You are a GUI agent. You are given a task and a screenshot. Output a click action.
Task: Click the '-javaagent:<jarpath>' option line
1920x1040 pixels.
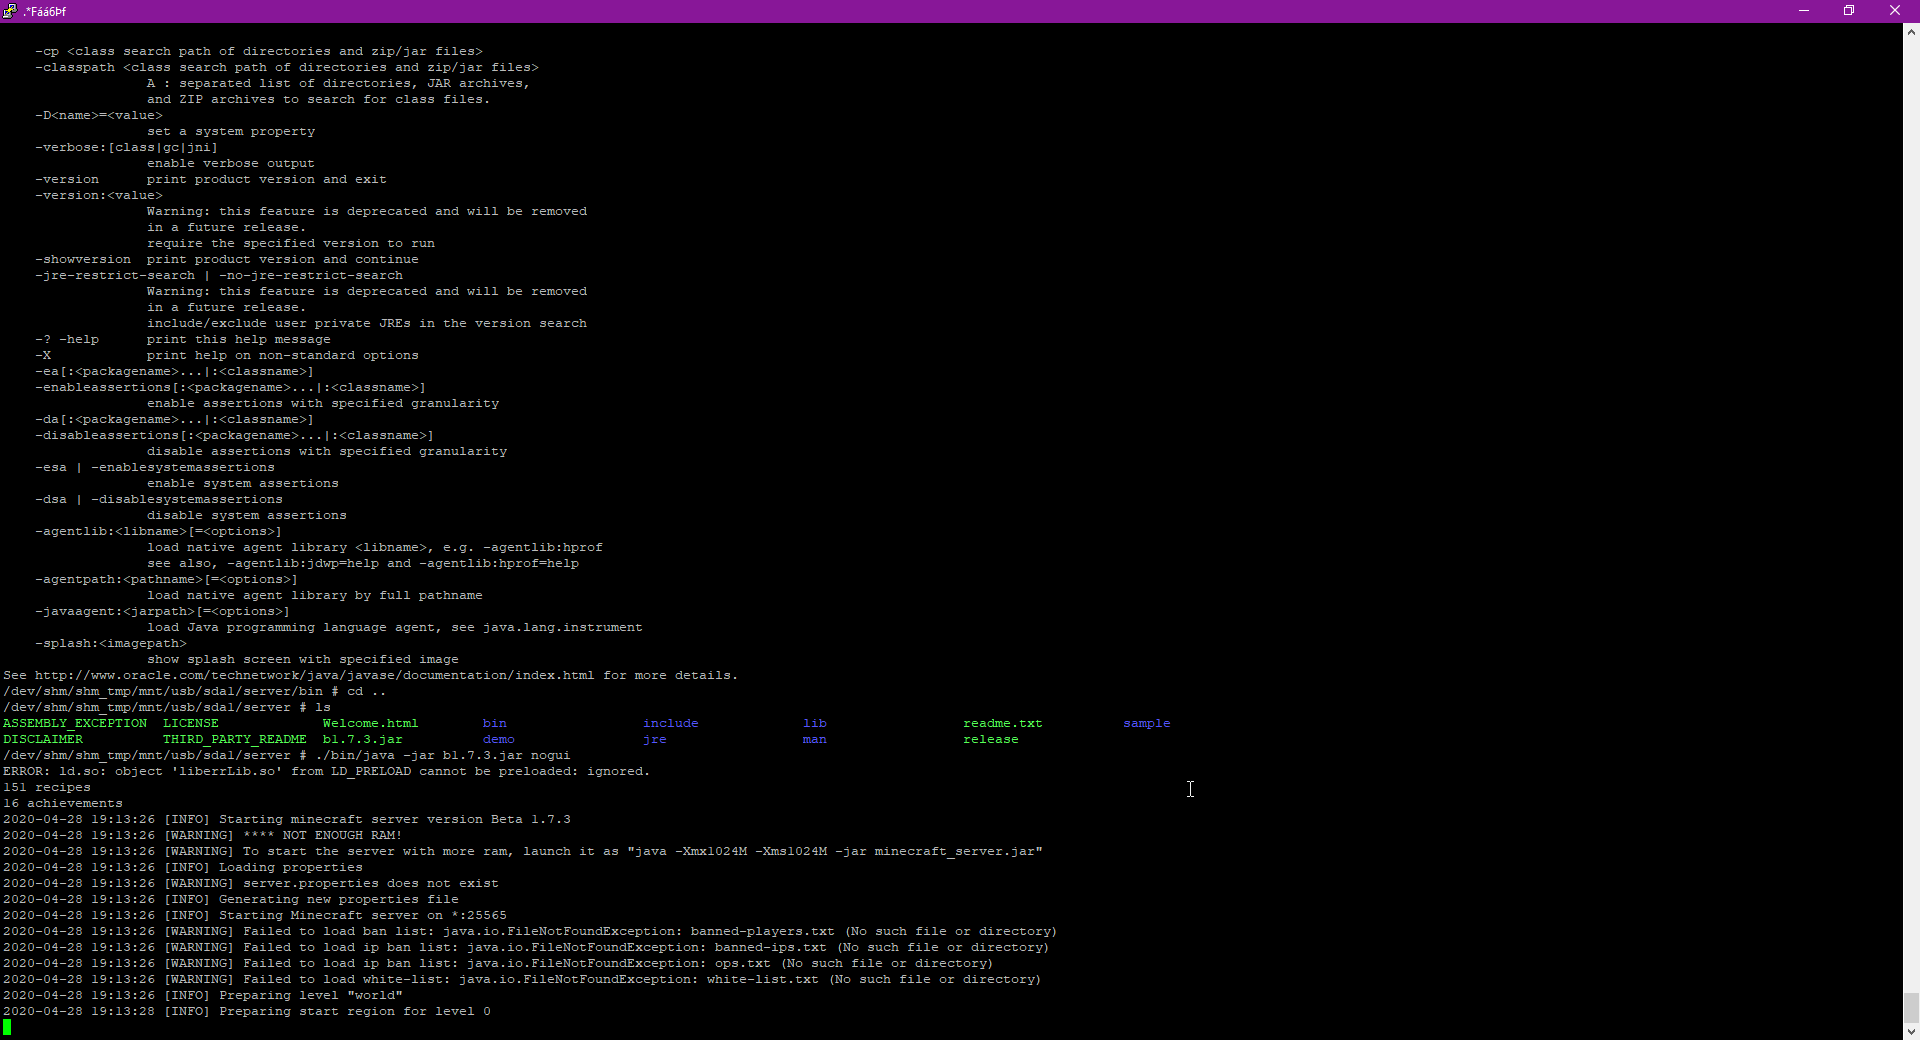[x=163, y=611]
